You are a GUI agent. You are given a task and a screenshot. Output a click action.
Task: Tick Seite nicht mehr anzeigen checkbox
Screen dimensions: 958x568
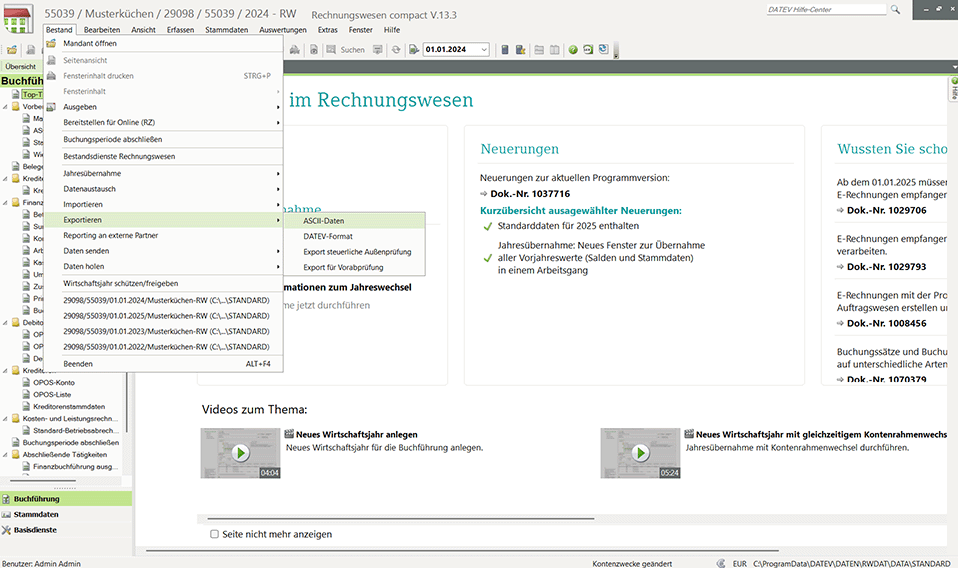click(x=214, y=534)
